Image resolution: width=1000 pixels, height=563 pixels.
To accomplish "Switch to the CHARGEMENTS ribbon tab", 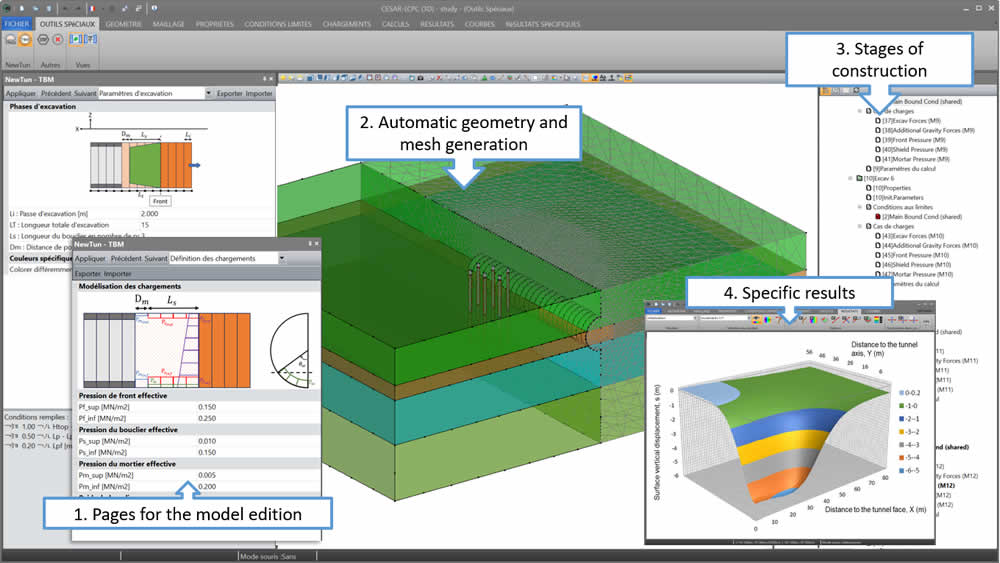I will 346,24.
